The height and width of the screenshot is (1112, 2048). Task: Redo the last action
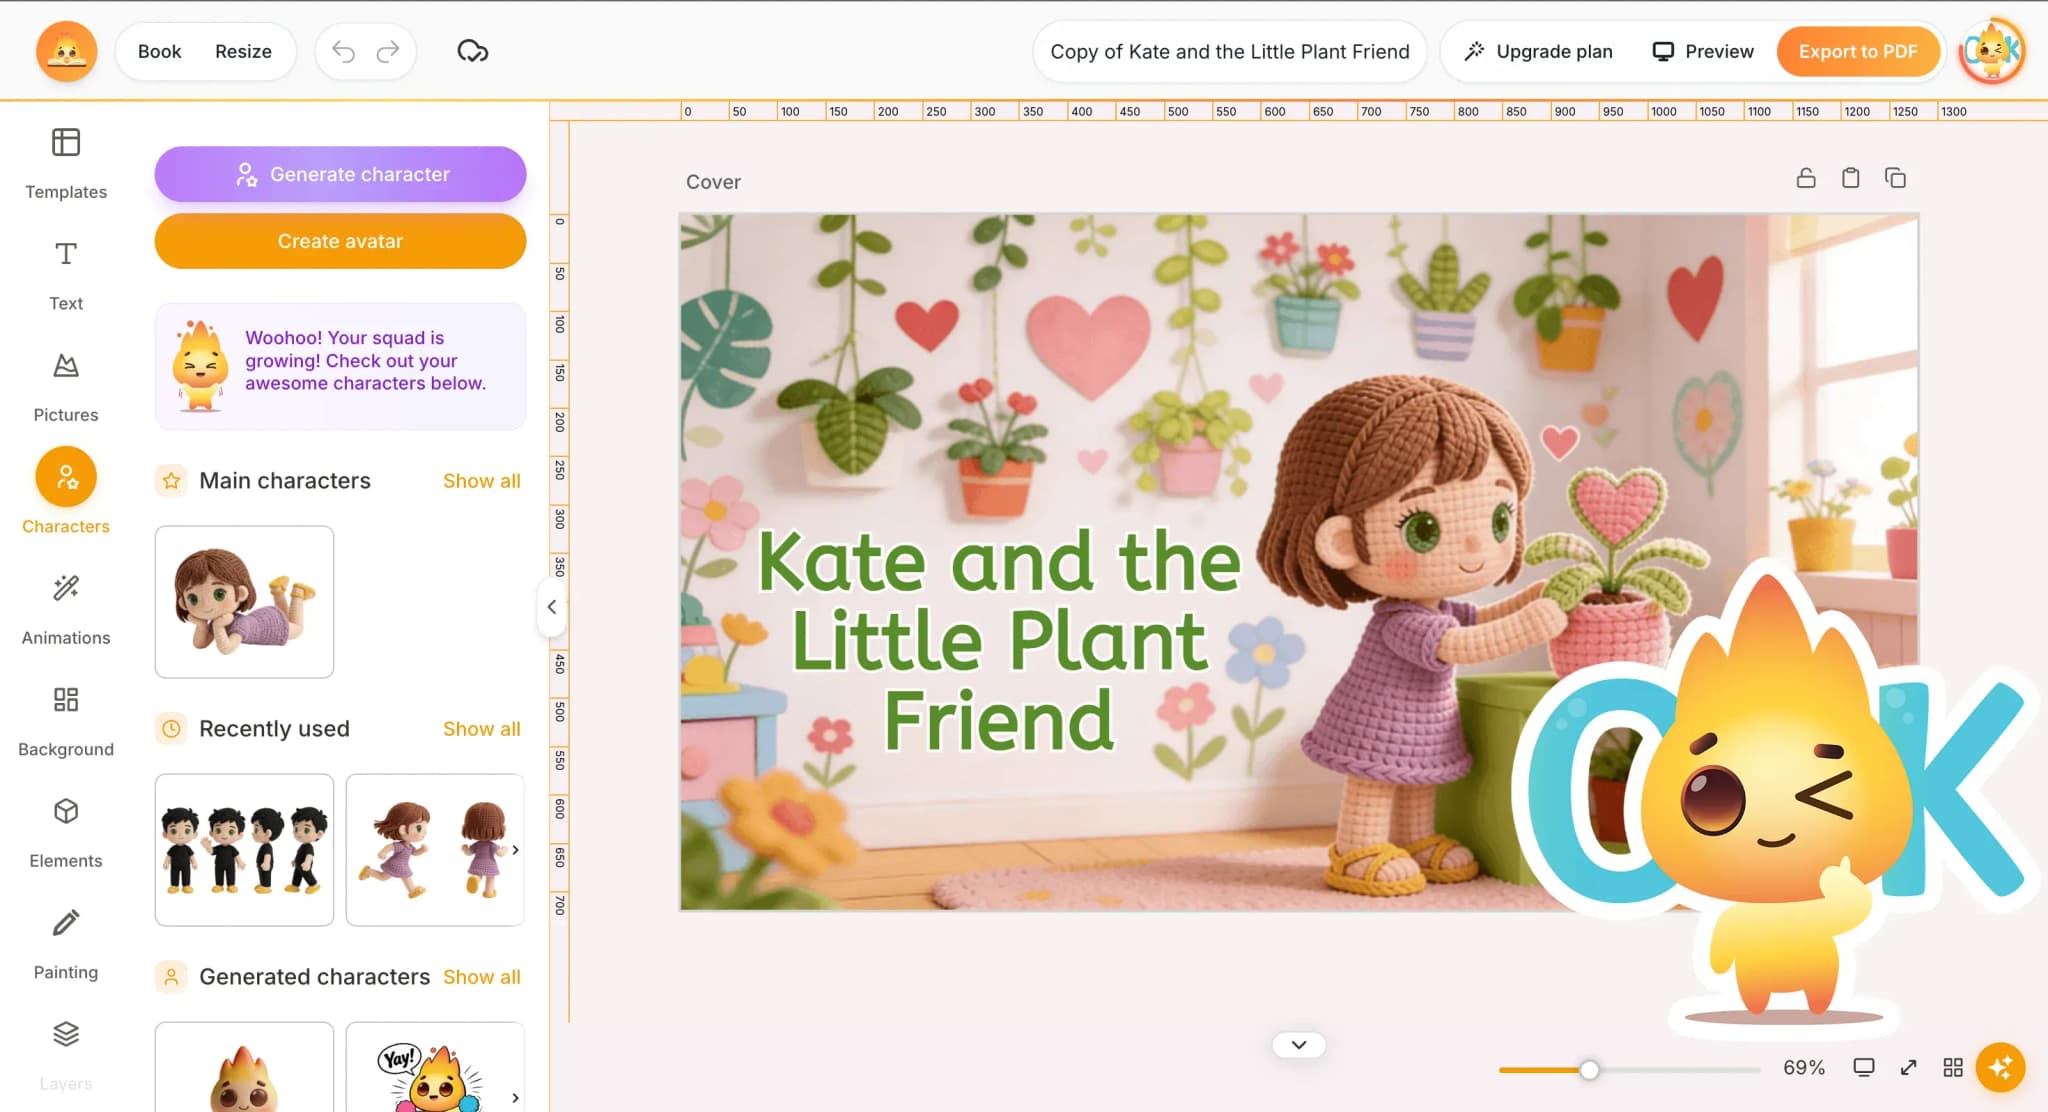[388, 51]
